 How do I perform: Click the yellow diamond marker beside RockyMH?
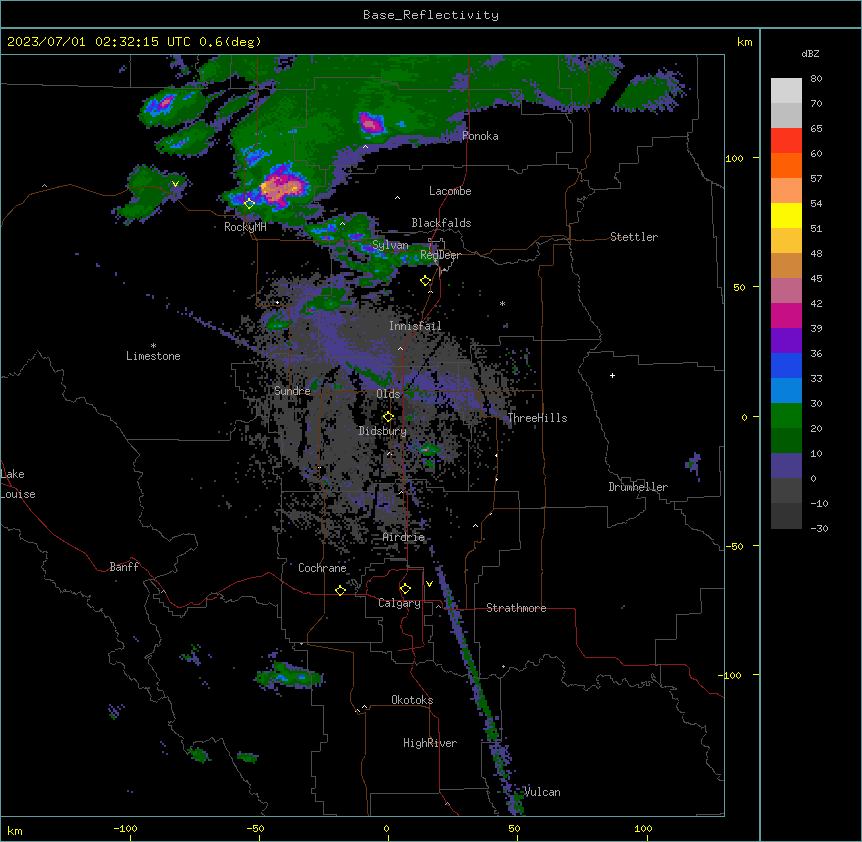click(249, 204)
